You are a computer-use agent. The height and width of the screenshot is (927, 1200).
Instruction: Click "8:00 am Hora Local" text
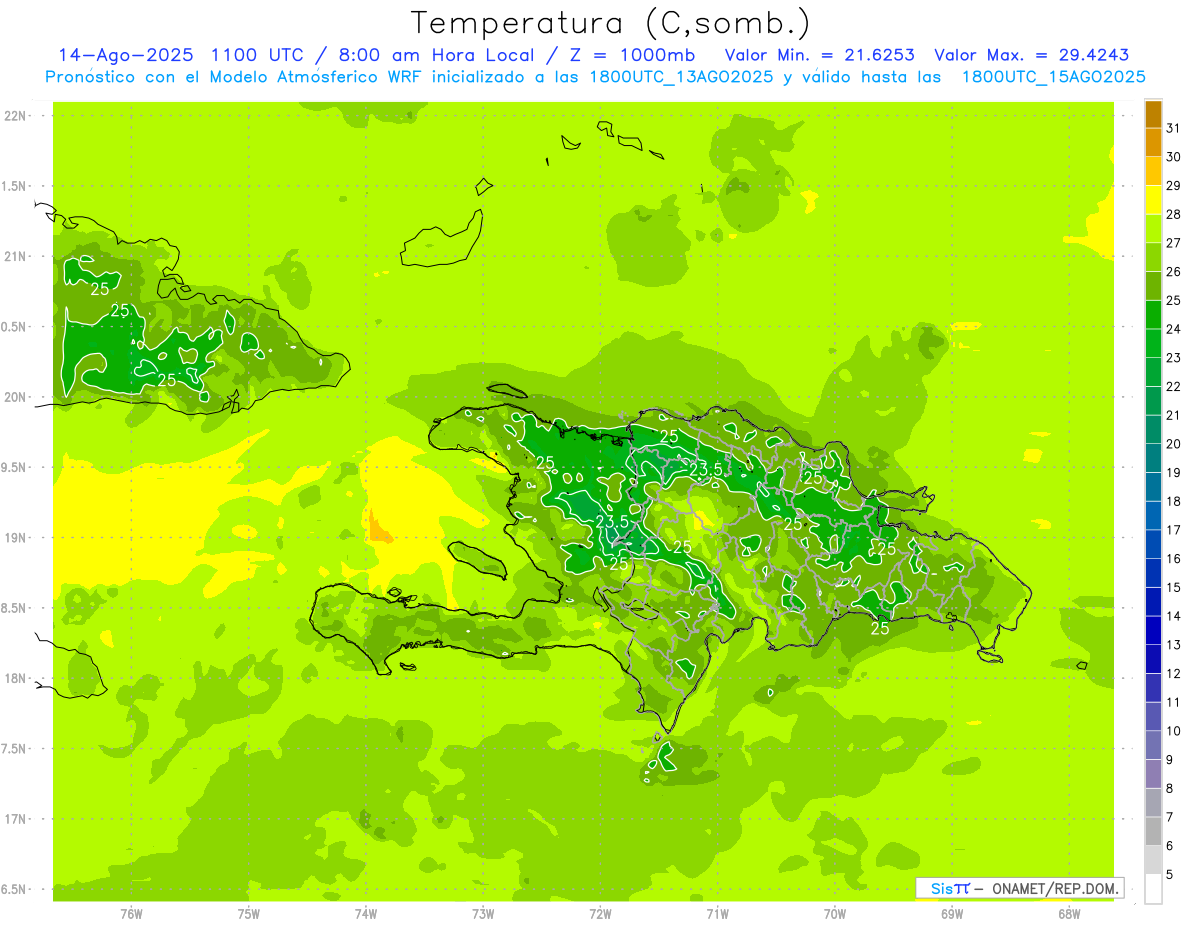[x=441, y=55]
